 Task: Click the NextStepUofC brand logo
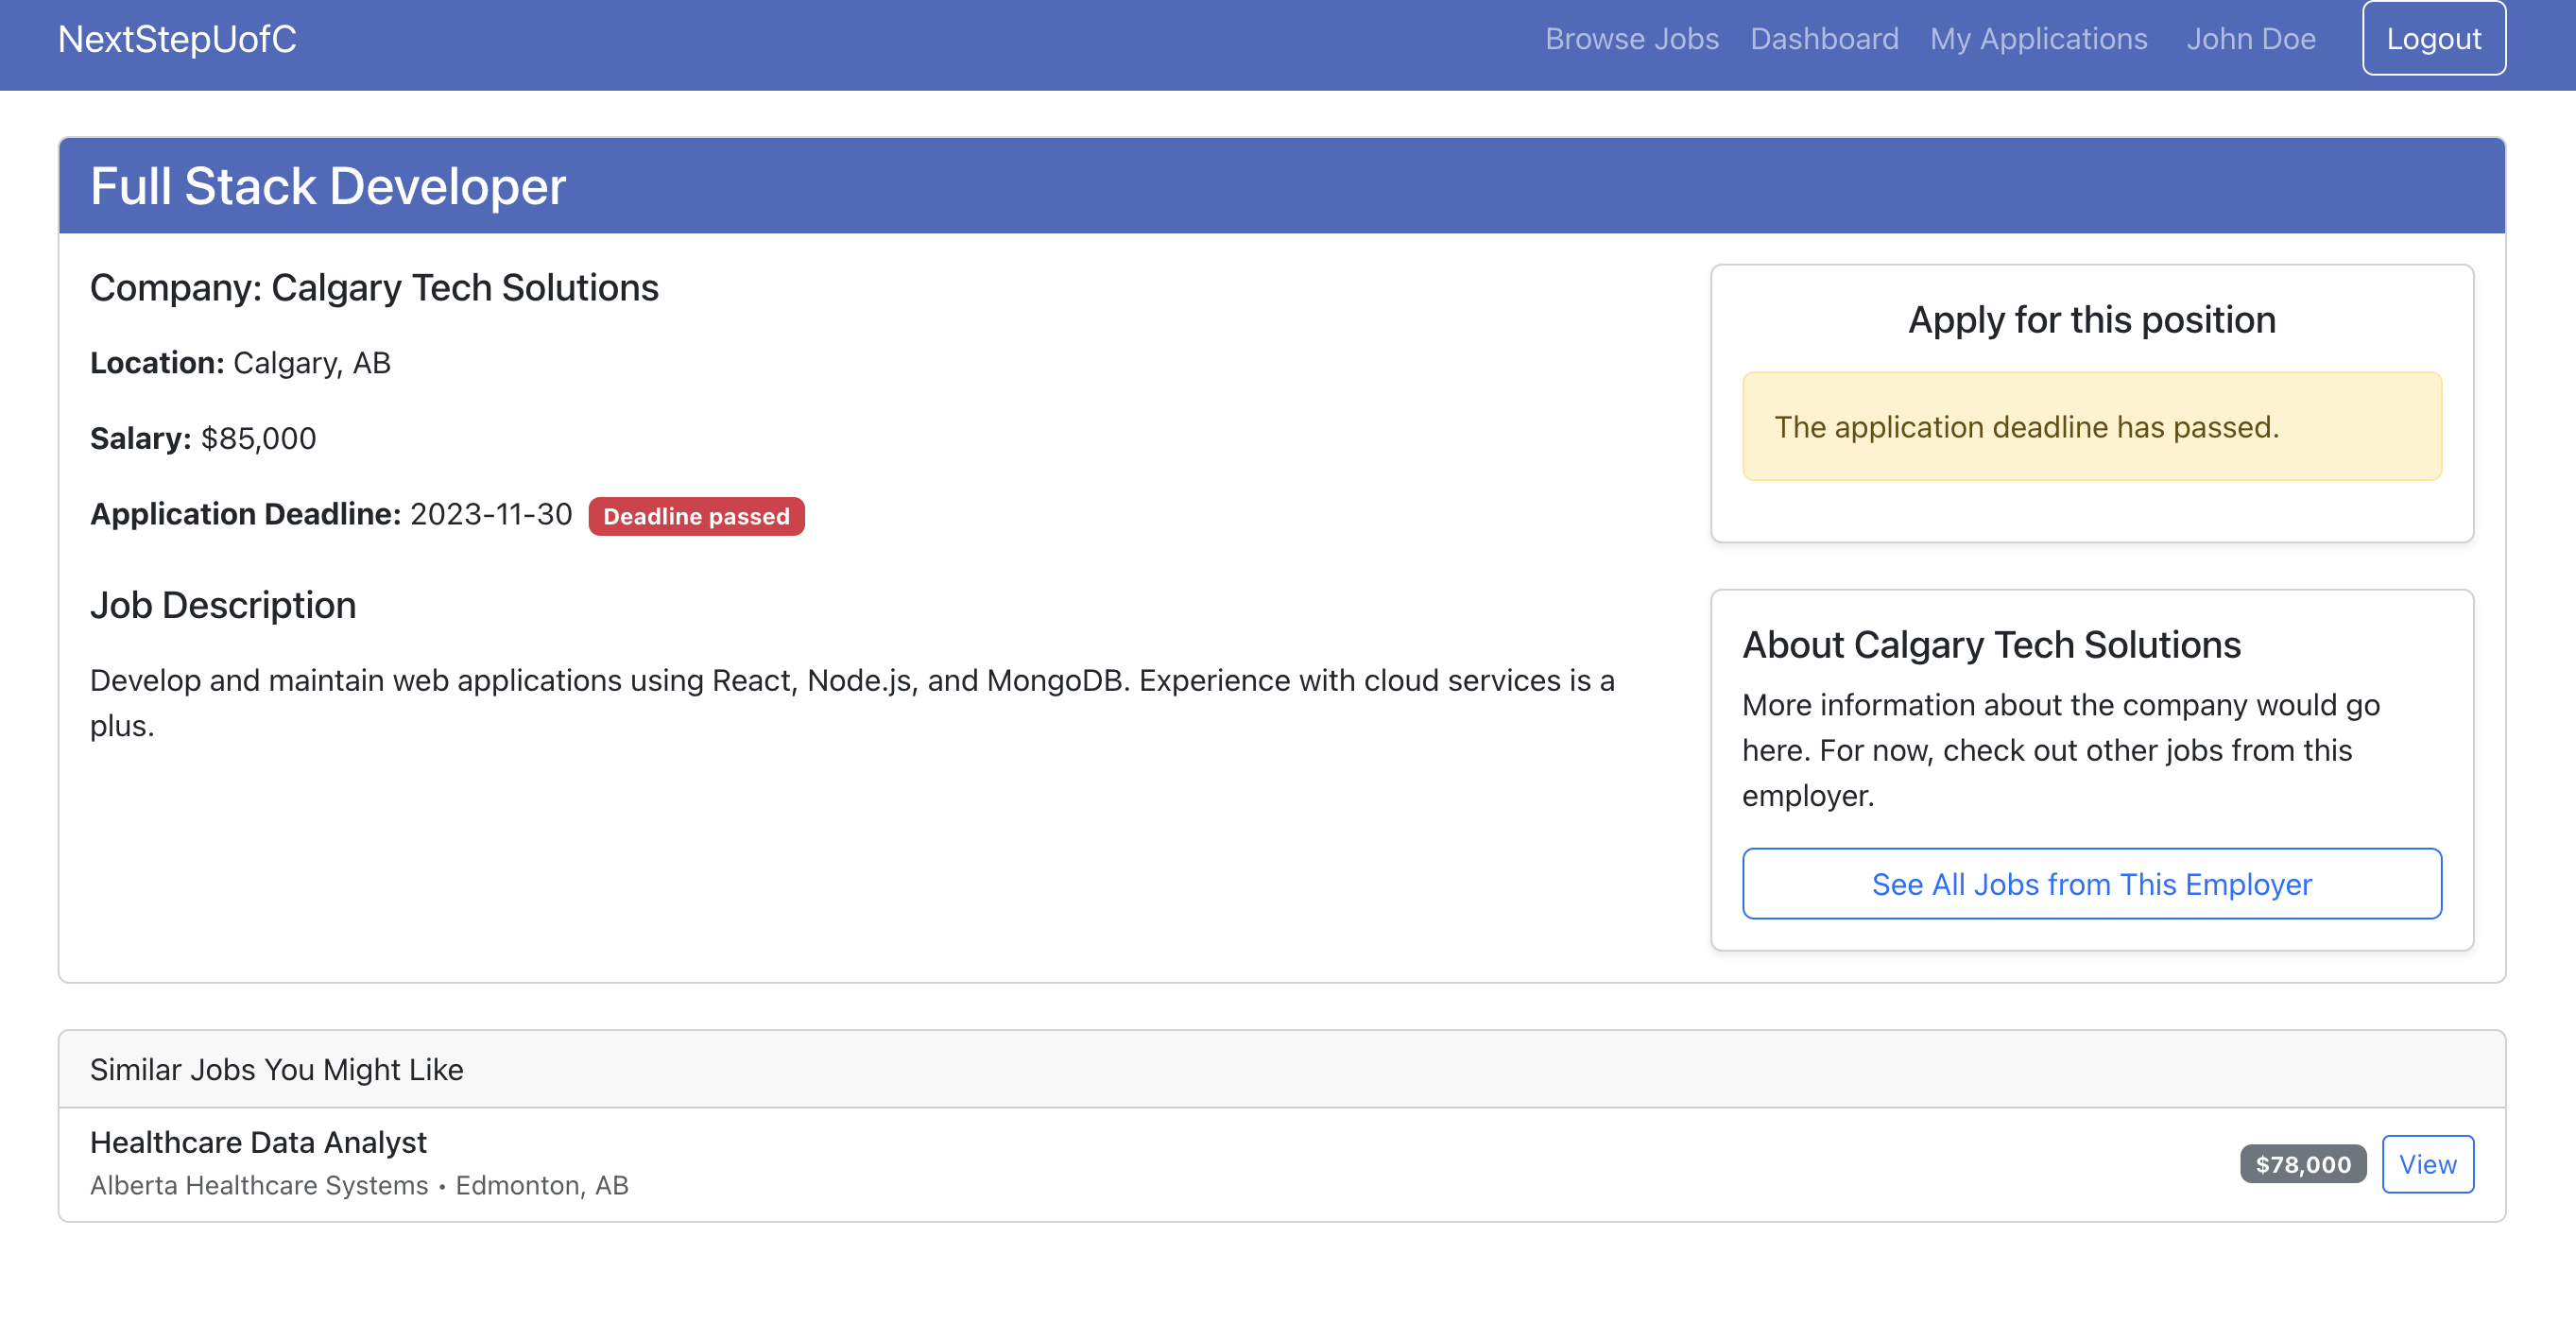177,39
